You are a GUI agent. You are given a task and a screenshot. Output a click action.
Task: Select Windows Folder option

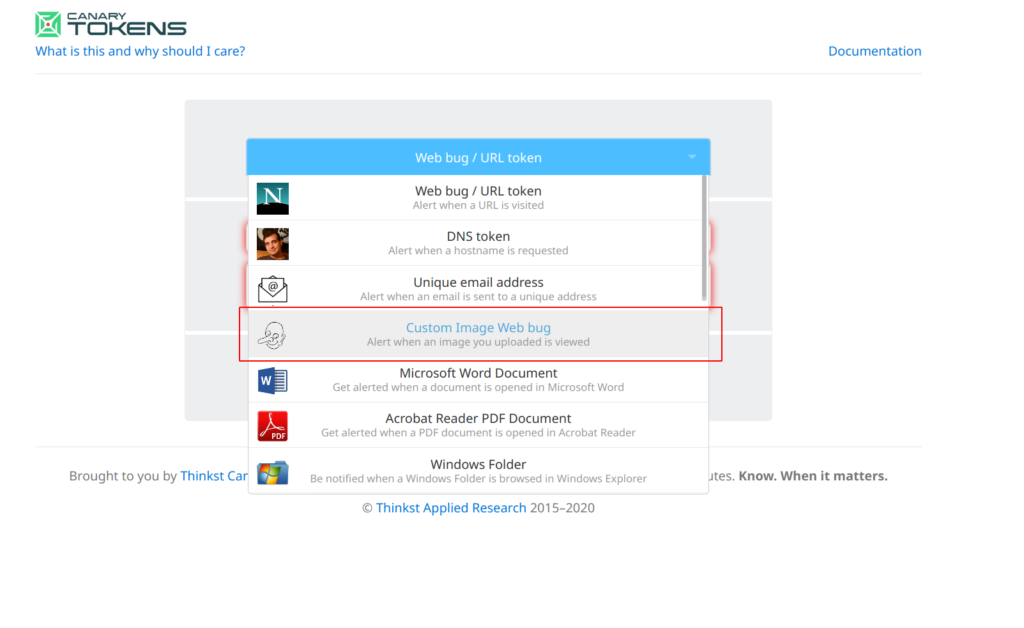click(x=478, y=470)
